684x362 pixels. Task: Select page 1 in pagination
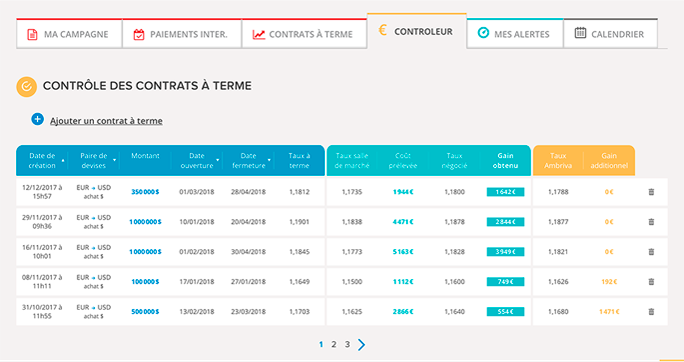(321, 345)
